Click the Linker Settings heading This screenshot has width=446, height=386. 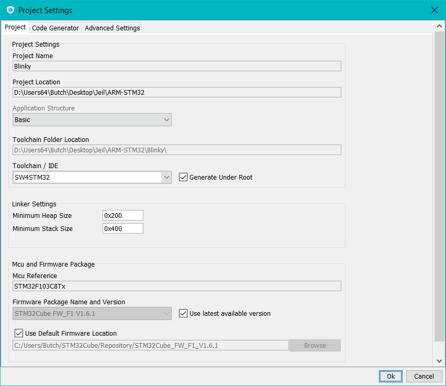point(34,204)
